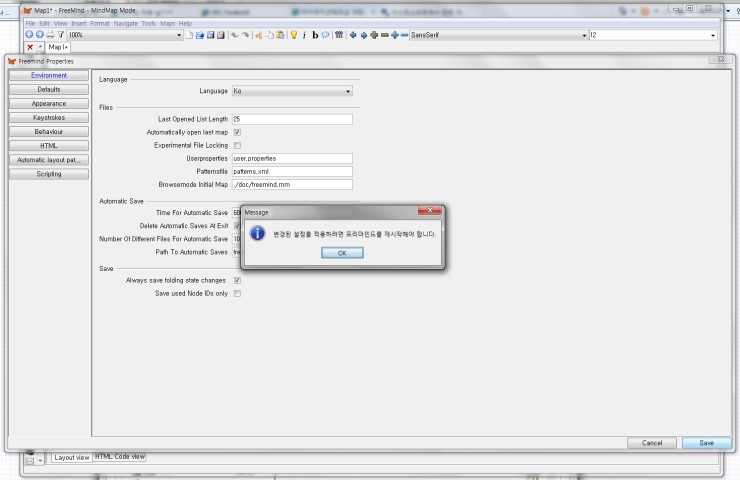Screen dimensions: 740x480
Task: Click the light bulb icon
Action: 293,35
